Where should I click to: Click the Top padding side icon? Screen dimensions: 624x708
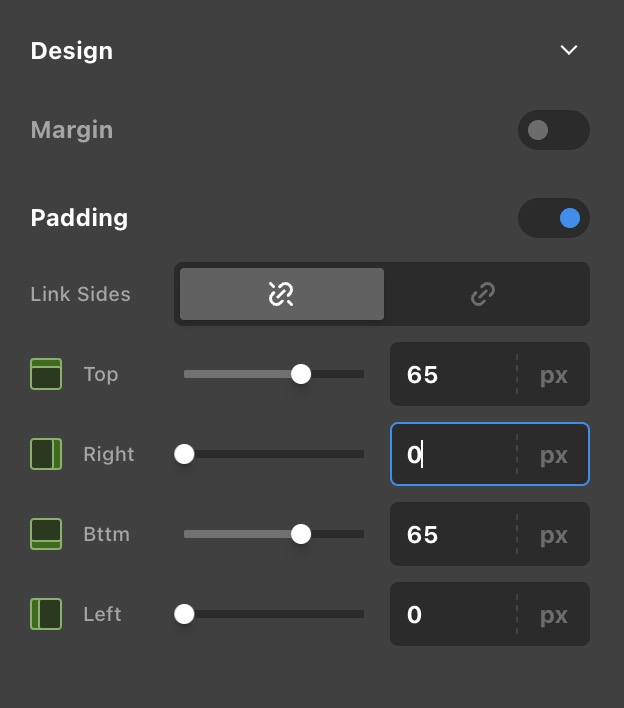46,374
